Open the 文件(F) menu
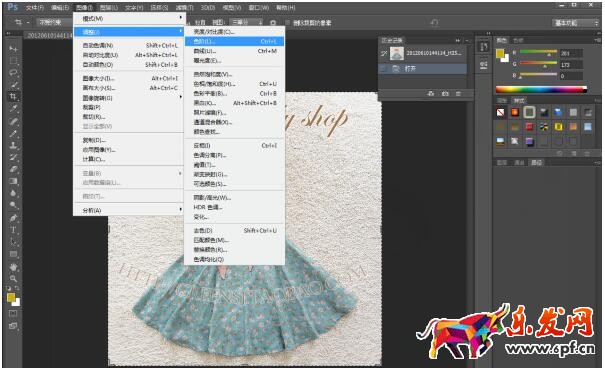This screenshot has width=605, height=369. 35,7
